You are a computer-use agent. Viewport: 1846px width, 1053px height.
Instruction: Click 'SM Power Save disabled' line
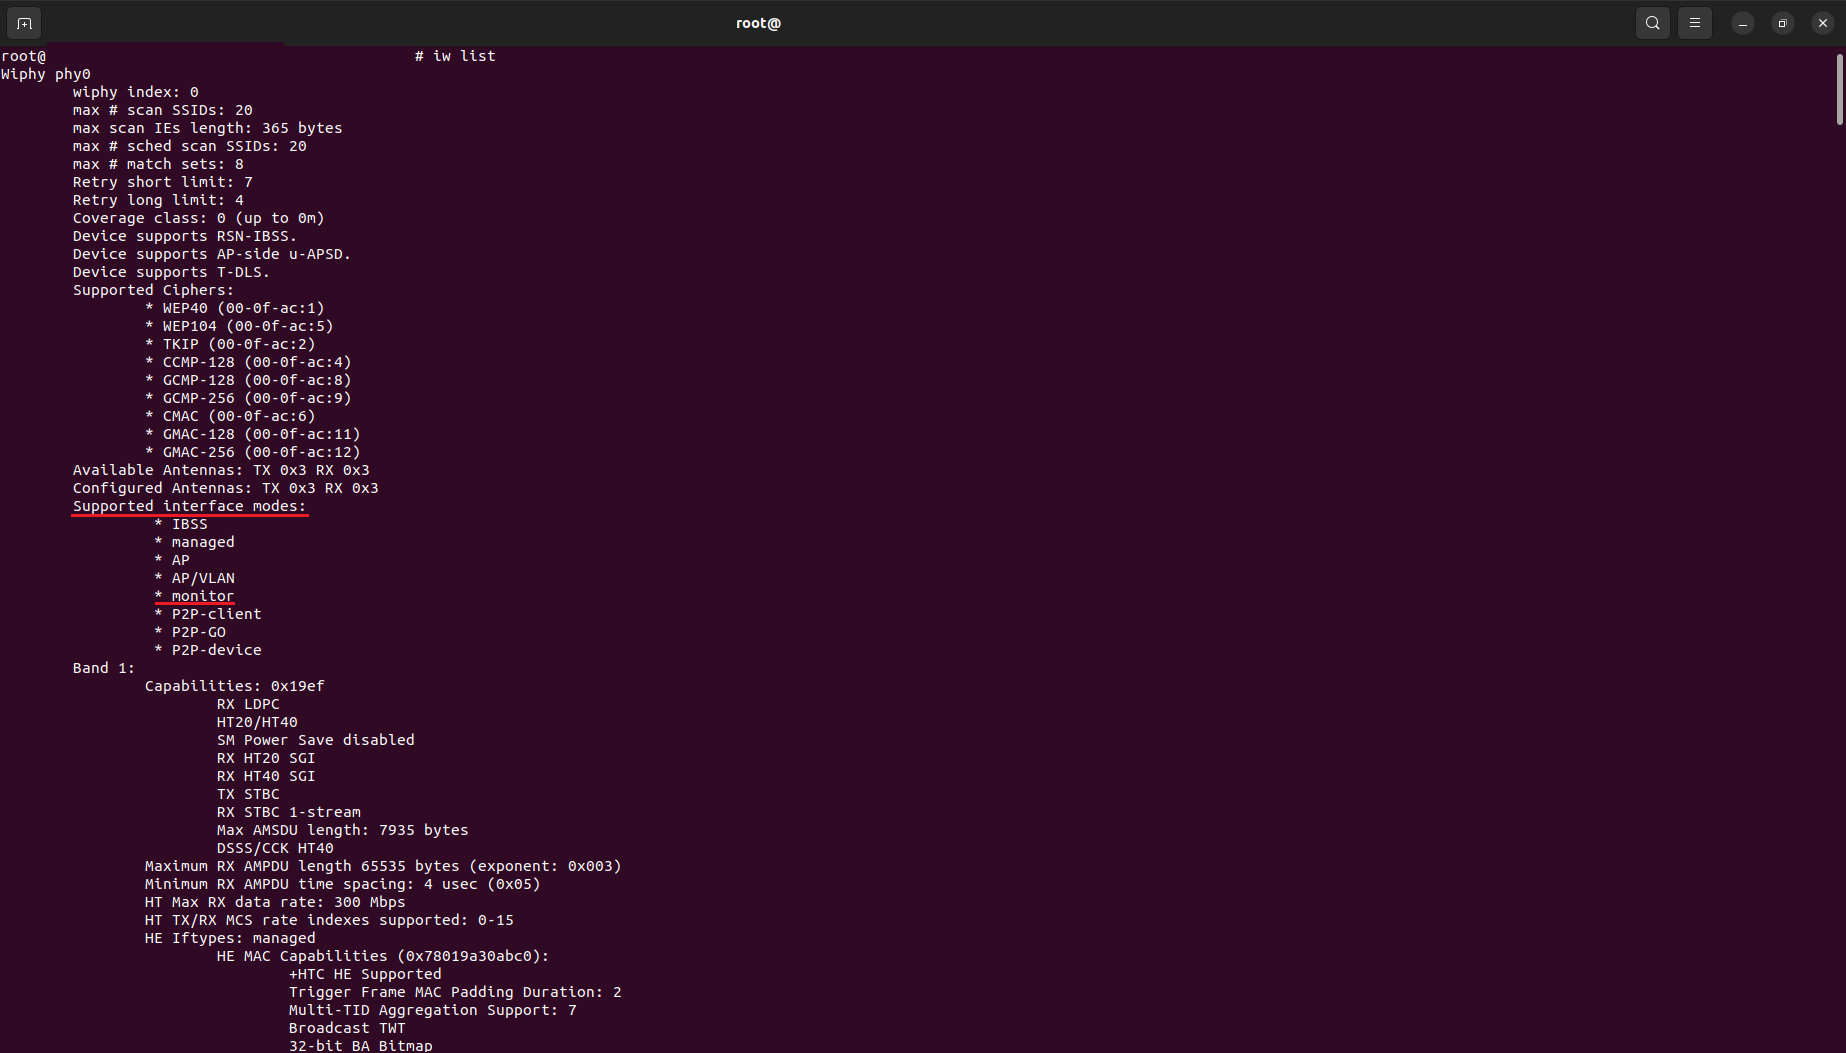coord(316,740)
